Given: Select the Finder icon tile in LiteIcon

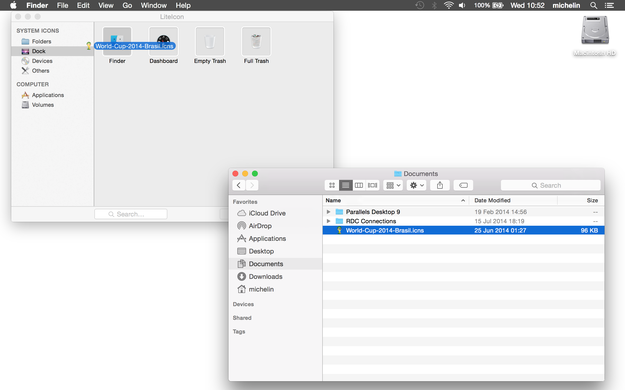Looking at the screenshot, I should click(117, 41).
